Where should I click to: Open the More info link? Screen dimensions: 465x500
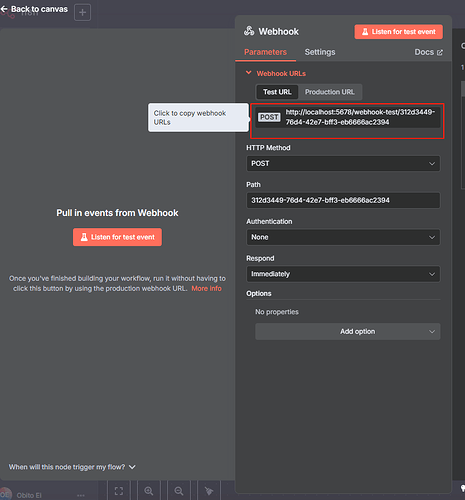(206, 289)
